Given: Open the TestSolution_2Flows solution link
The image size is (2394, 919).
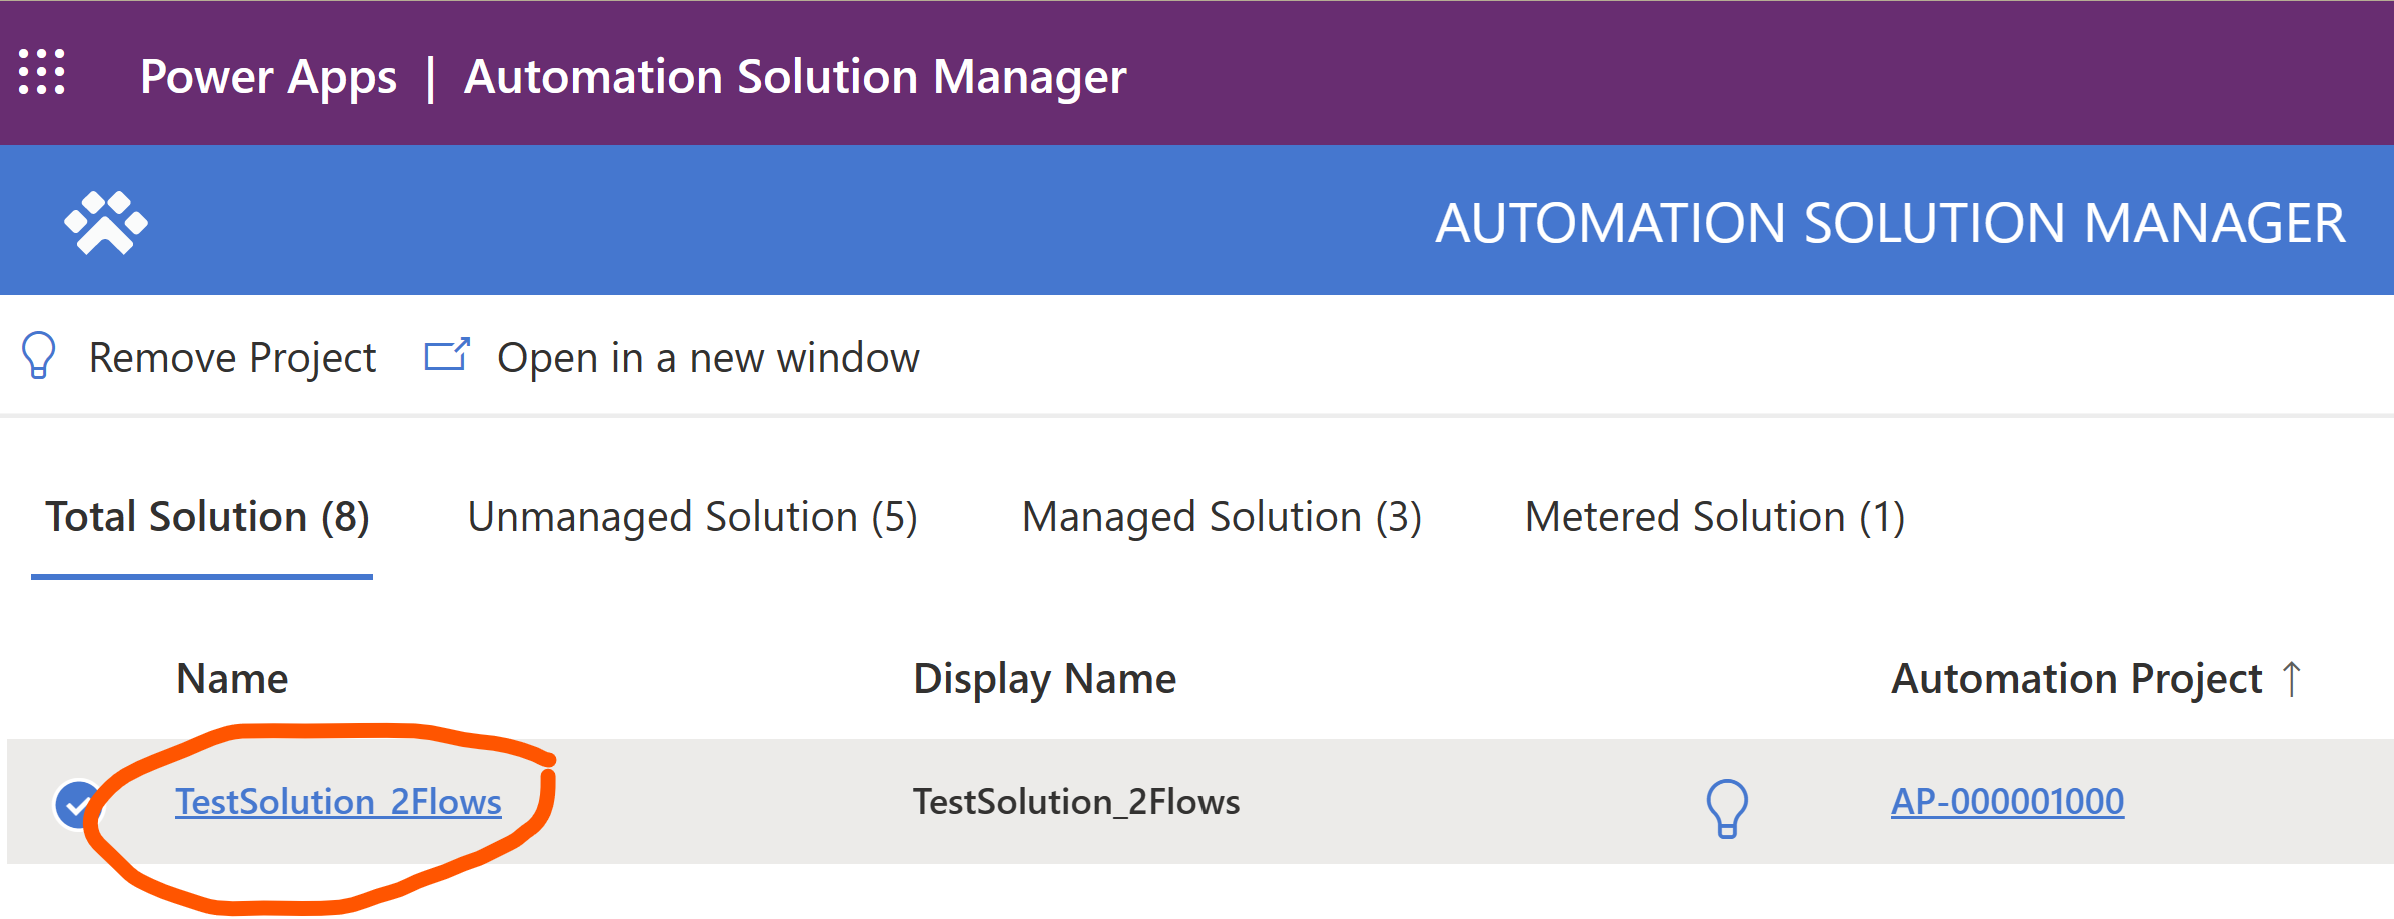Looking at the screenshot, I should point(339,801).
